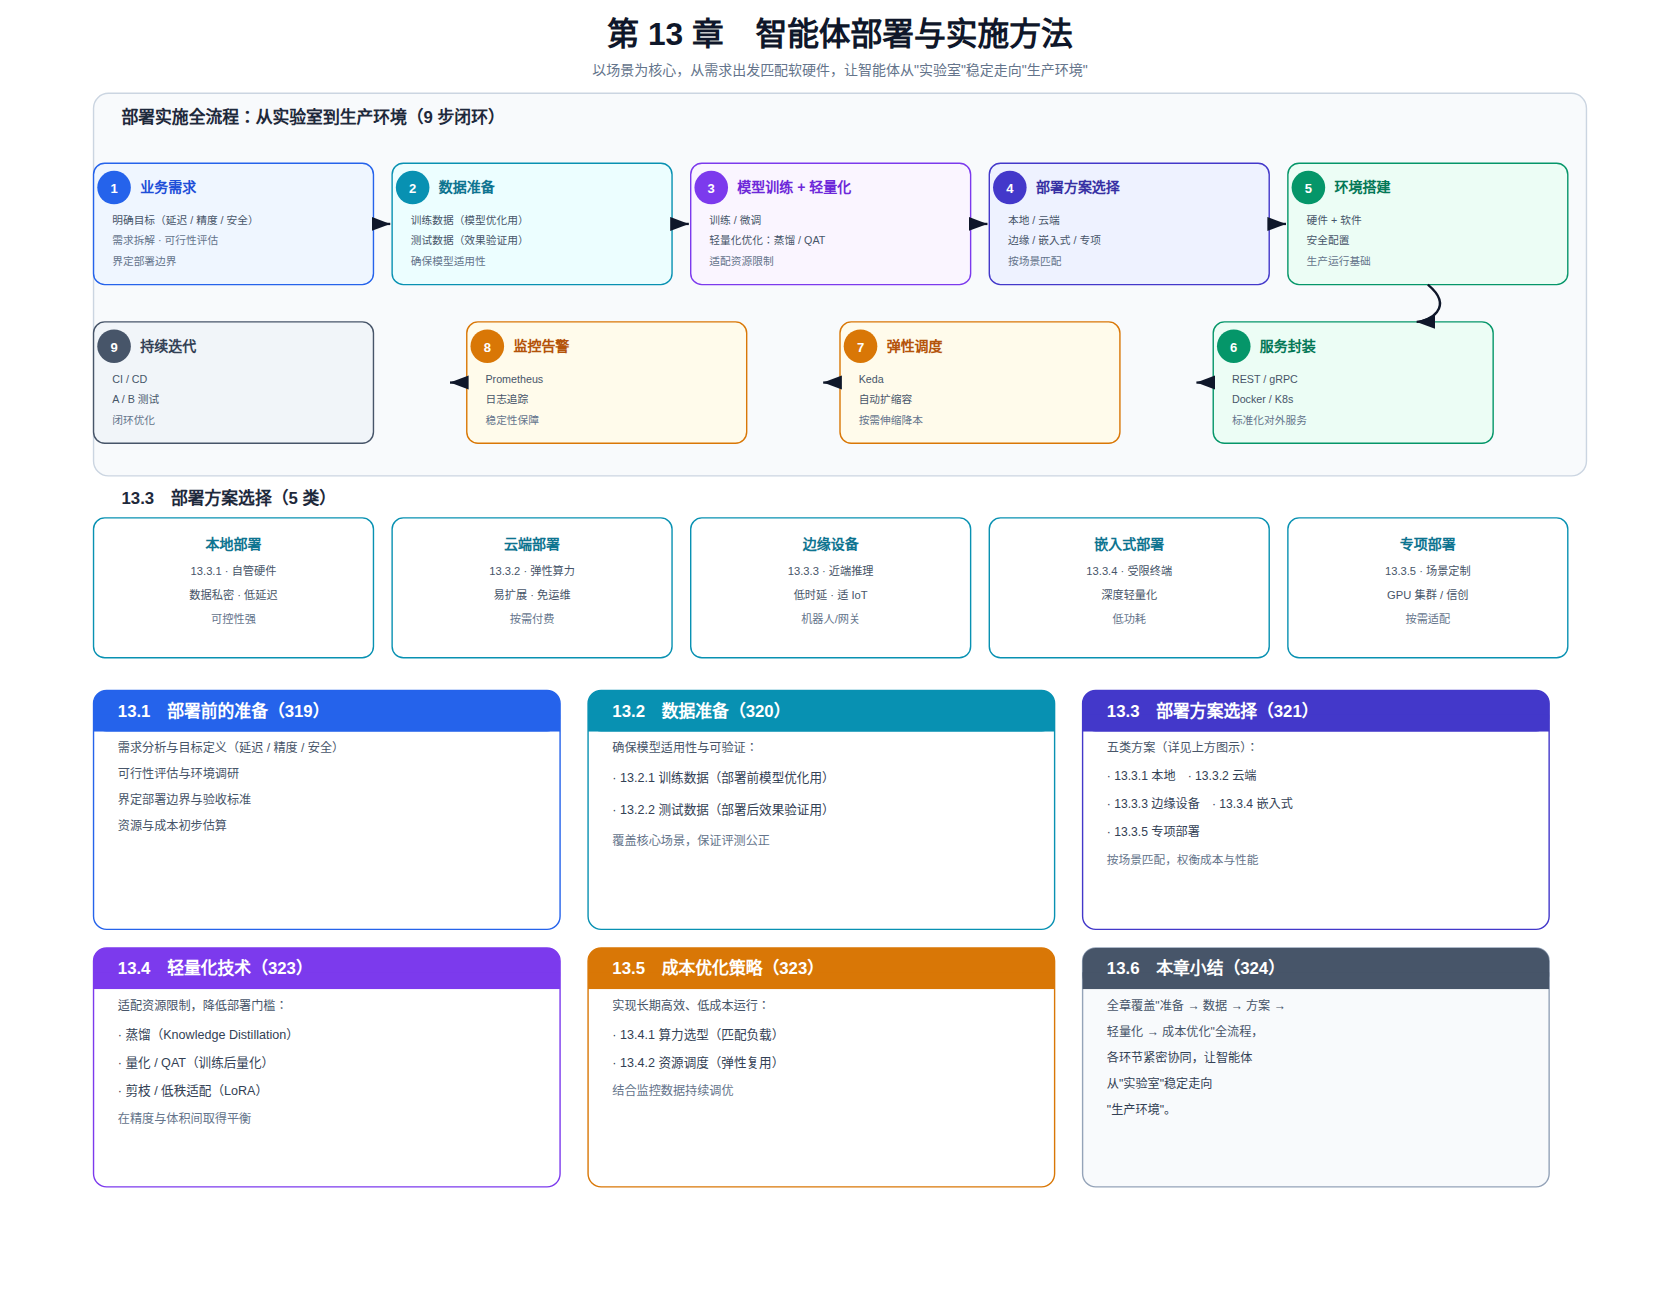This screenshot has height=1300, width=1680.
Task: Click step 4 badge 部署方案选择
Action: pos(1010,188)
